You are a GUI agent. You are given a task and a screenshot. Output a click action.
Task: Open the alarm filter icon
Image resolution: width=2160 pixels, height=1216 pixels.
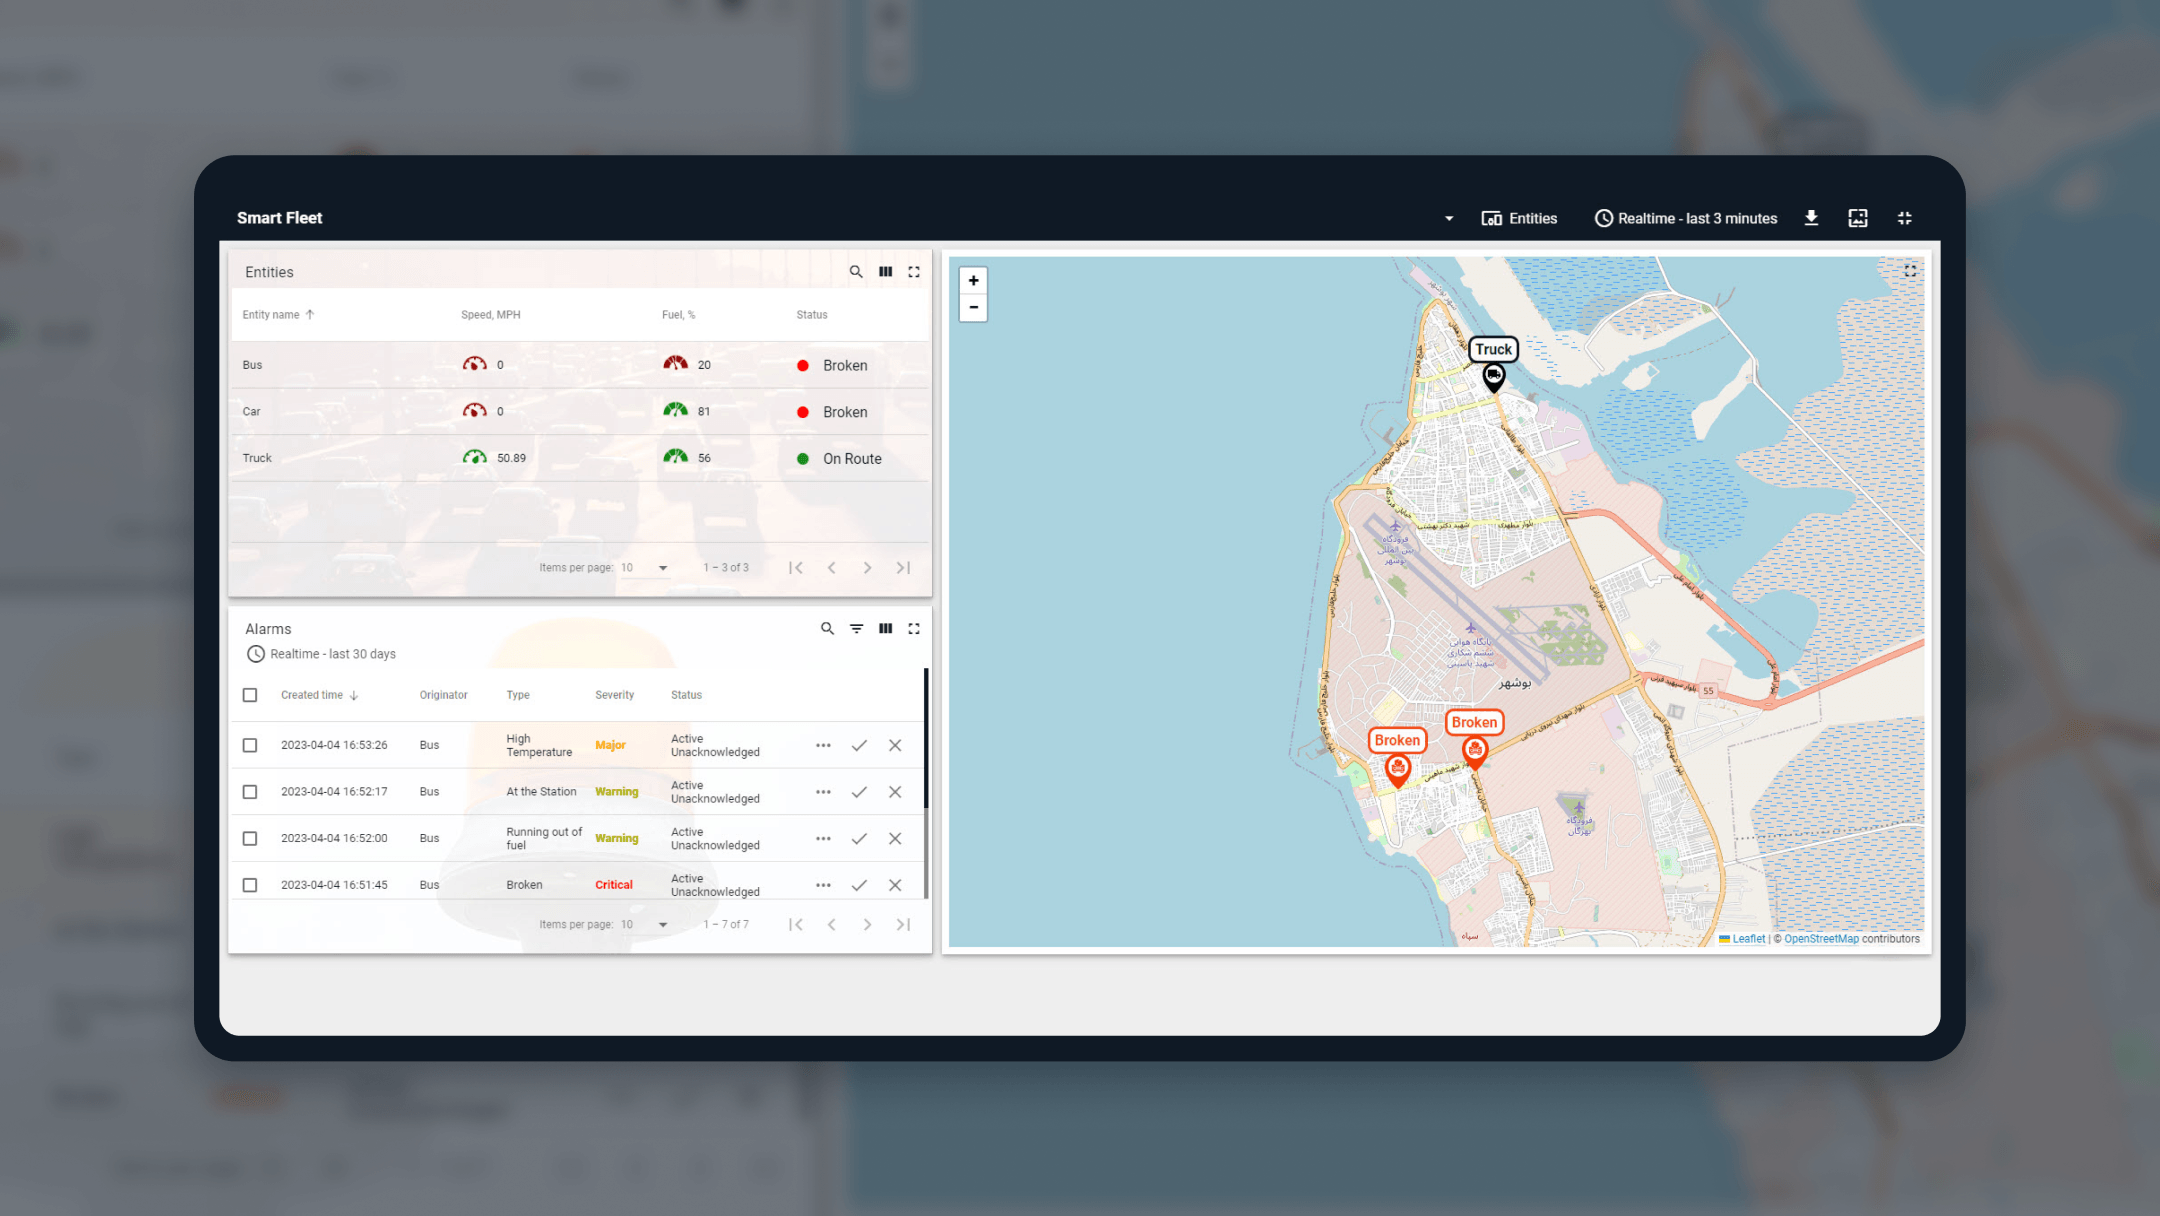coord(856,629)
